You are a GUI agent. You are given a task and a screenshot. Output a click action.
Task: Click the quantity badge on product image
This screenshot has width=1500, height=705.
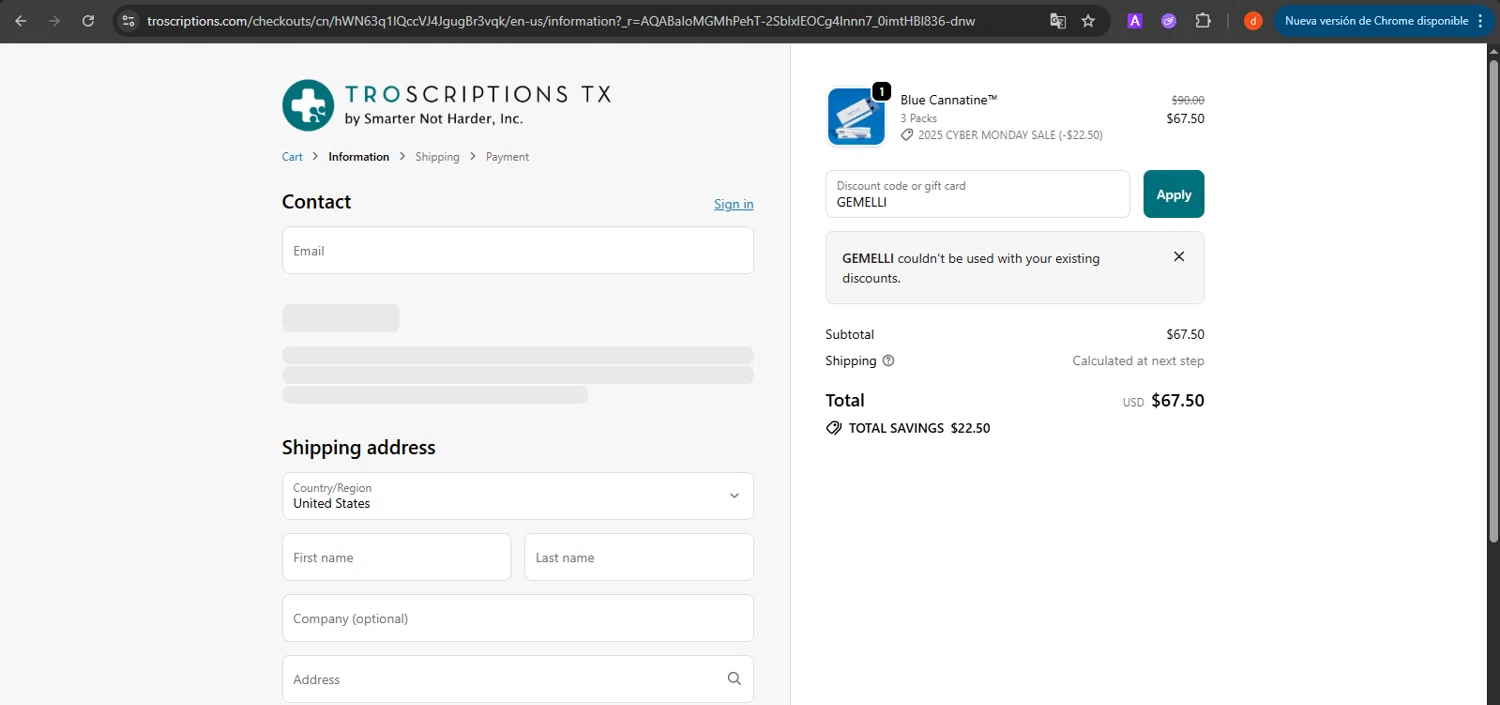click(x=881, y=91)
